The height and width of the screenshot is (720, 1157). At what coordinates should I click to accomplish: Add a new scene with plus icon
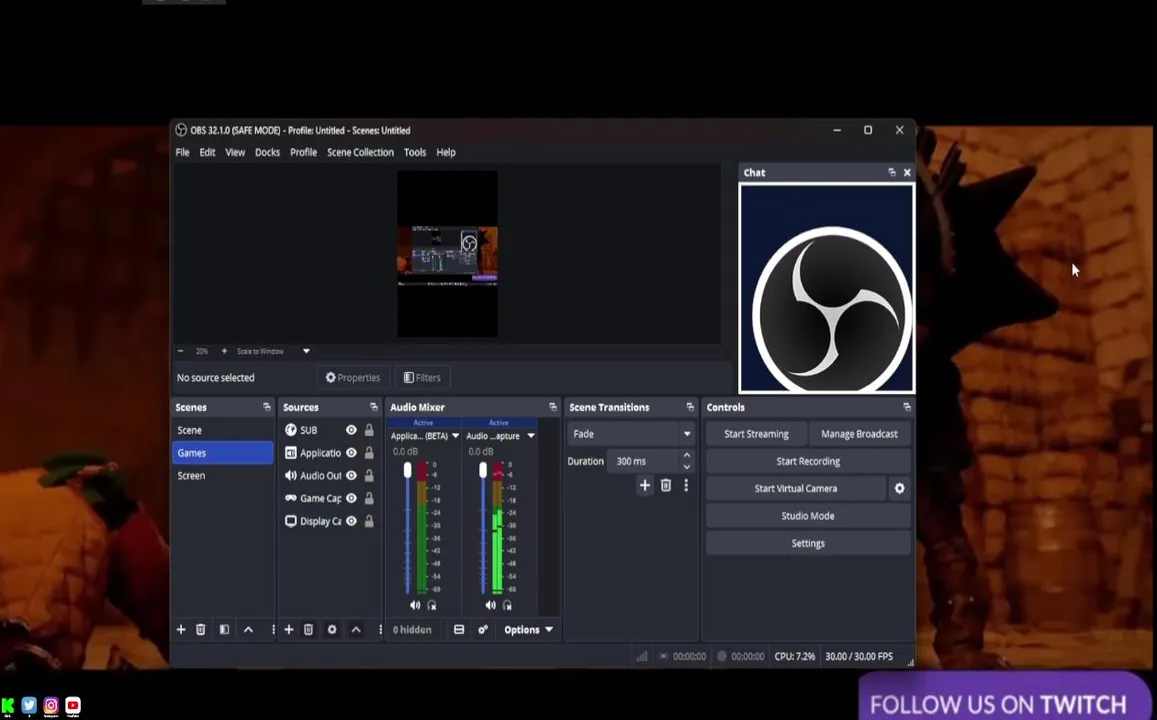tap(181, 629)
